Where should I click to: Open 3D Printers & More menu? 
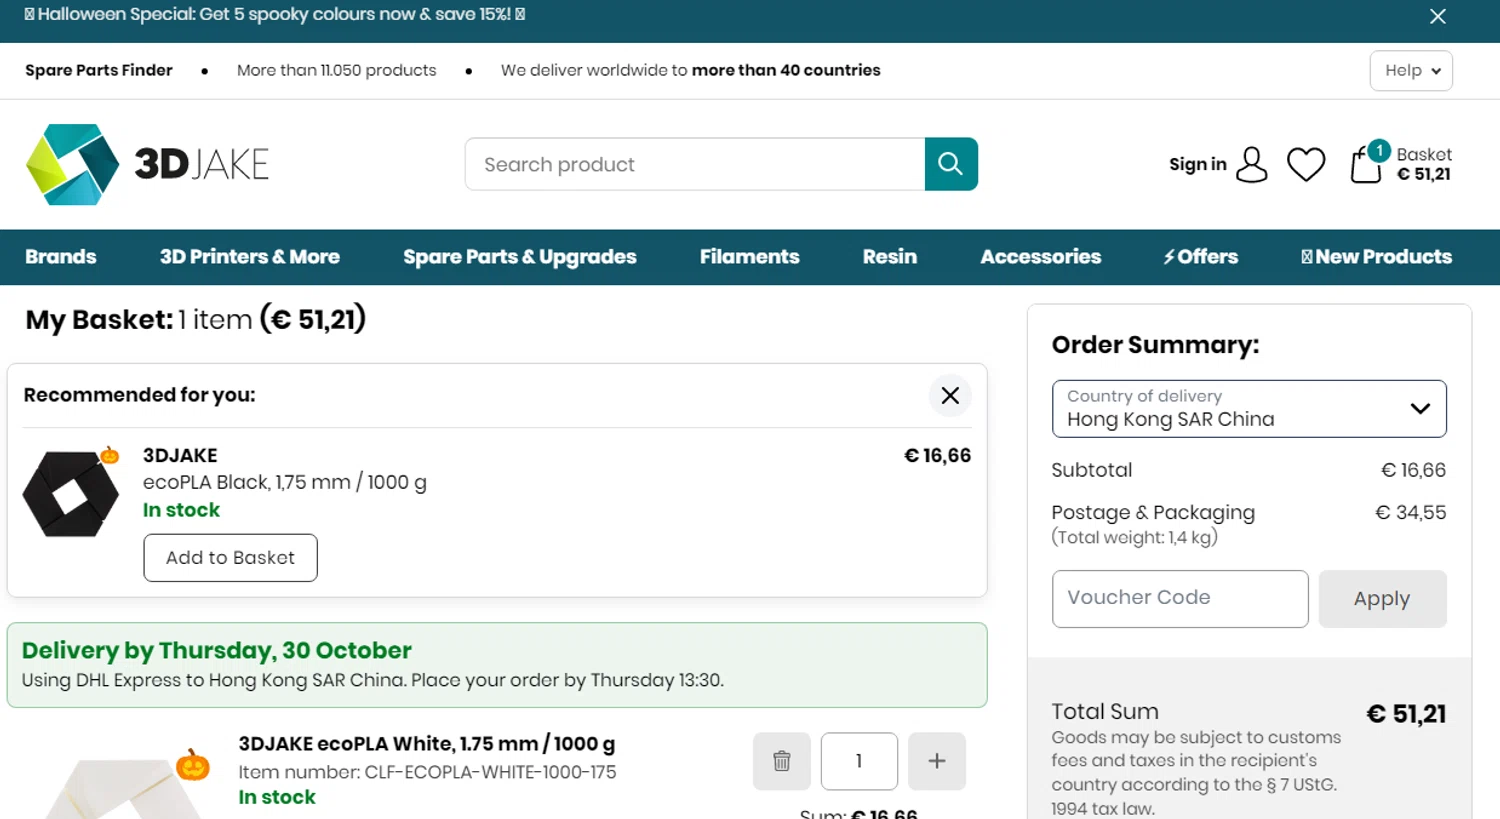coord(250,257)
